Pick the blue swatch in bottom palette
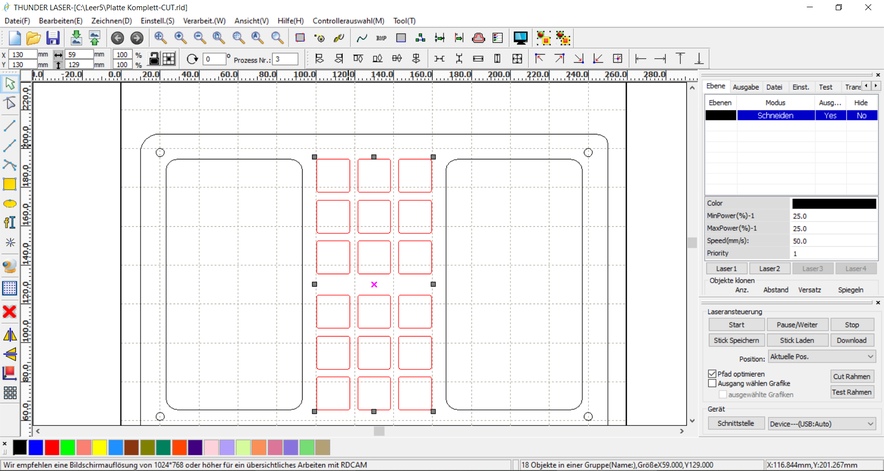The image size is (884, 471). [x=36, y=448]
